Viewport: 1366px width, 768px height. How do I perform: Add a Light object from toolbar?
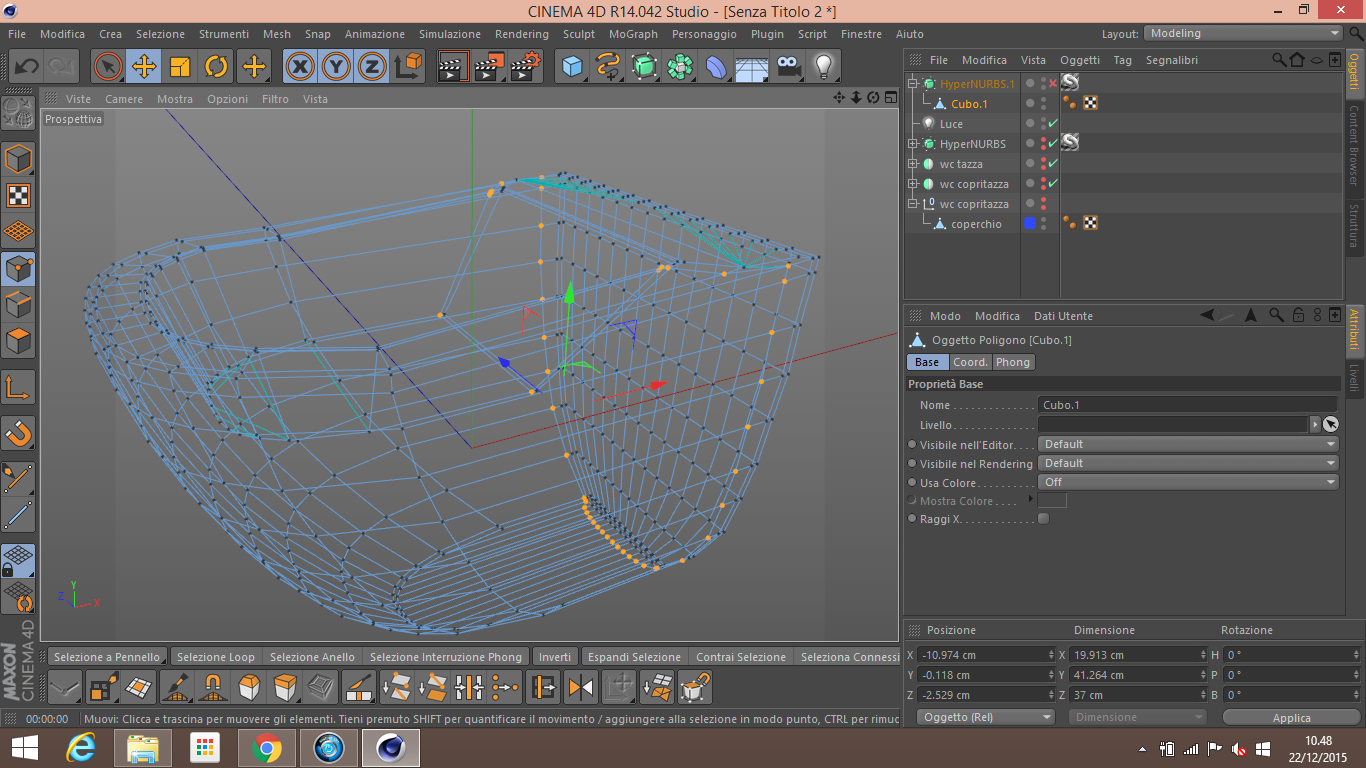click(823, 67)
